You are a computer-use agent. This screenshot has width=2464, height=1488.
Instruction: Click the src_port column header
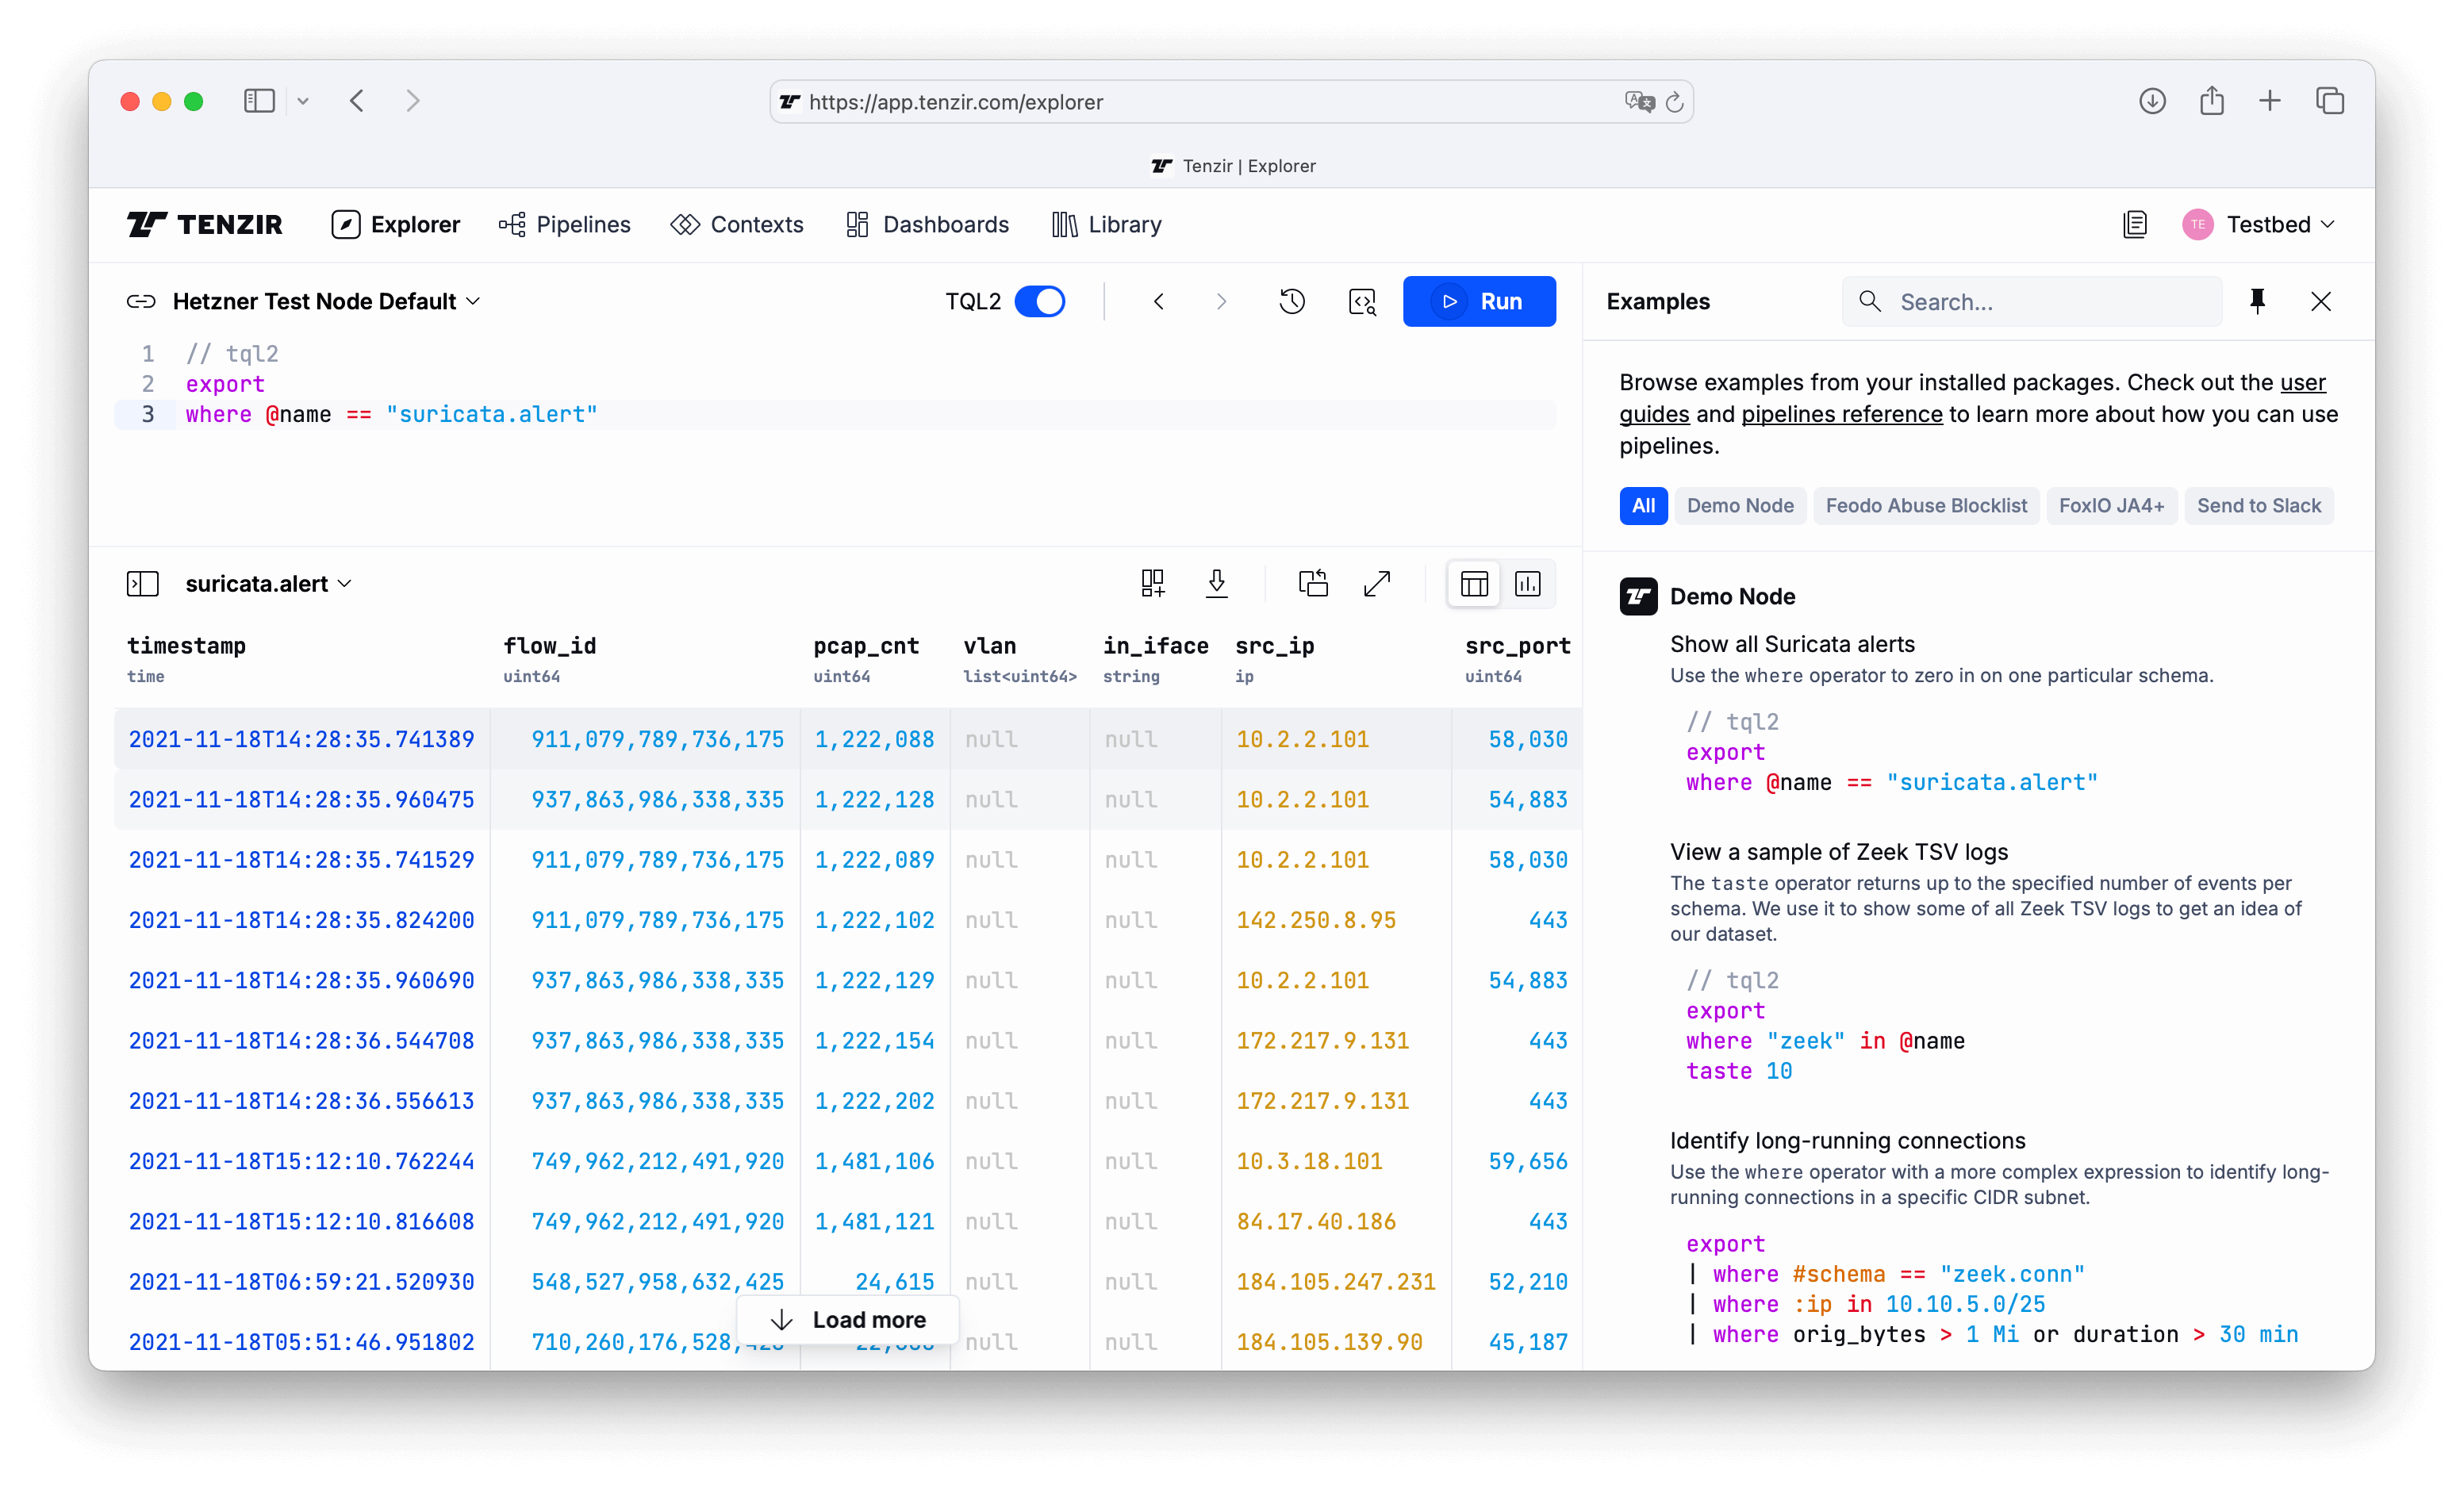[1517, 646]
